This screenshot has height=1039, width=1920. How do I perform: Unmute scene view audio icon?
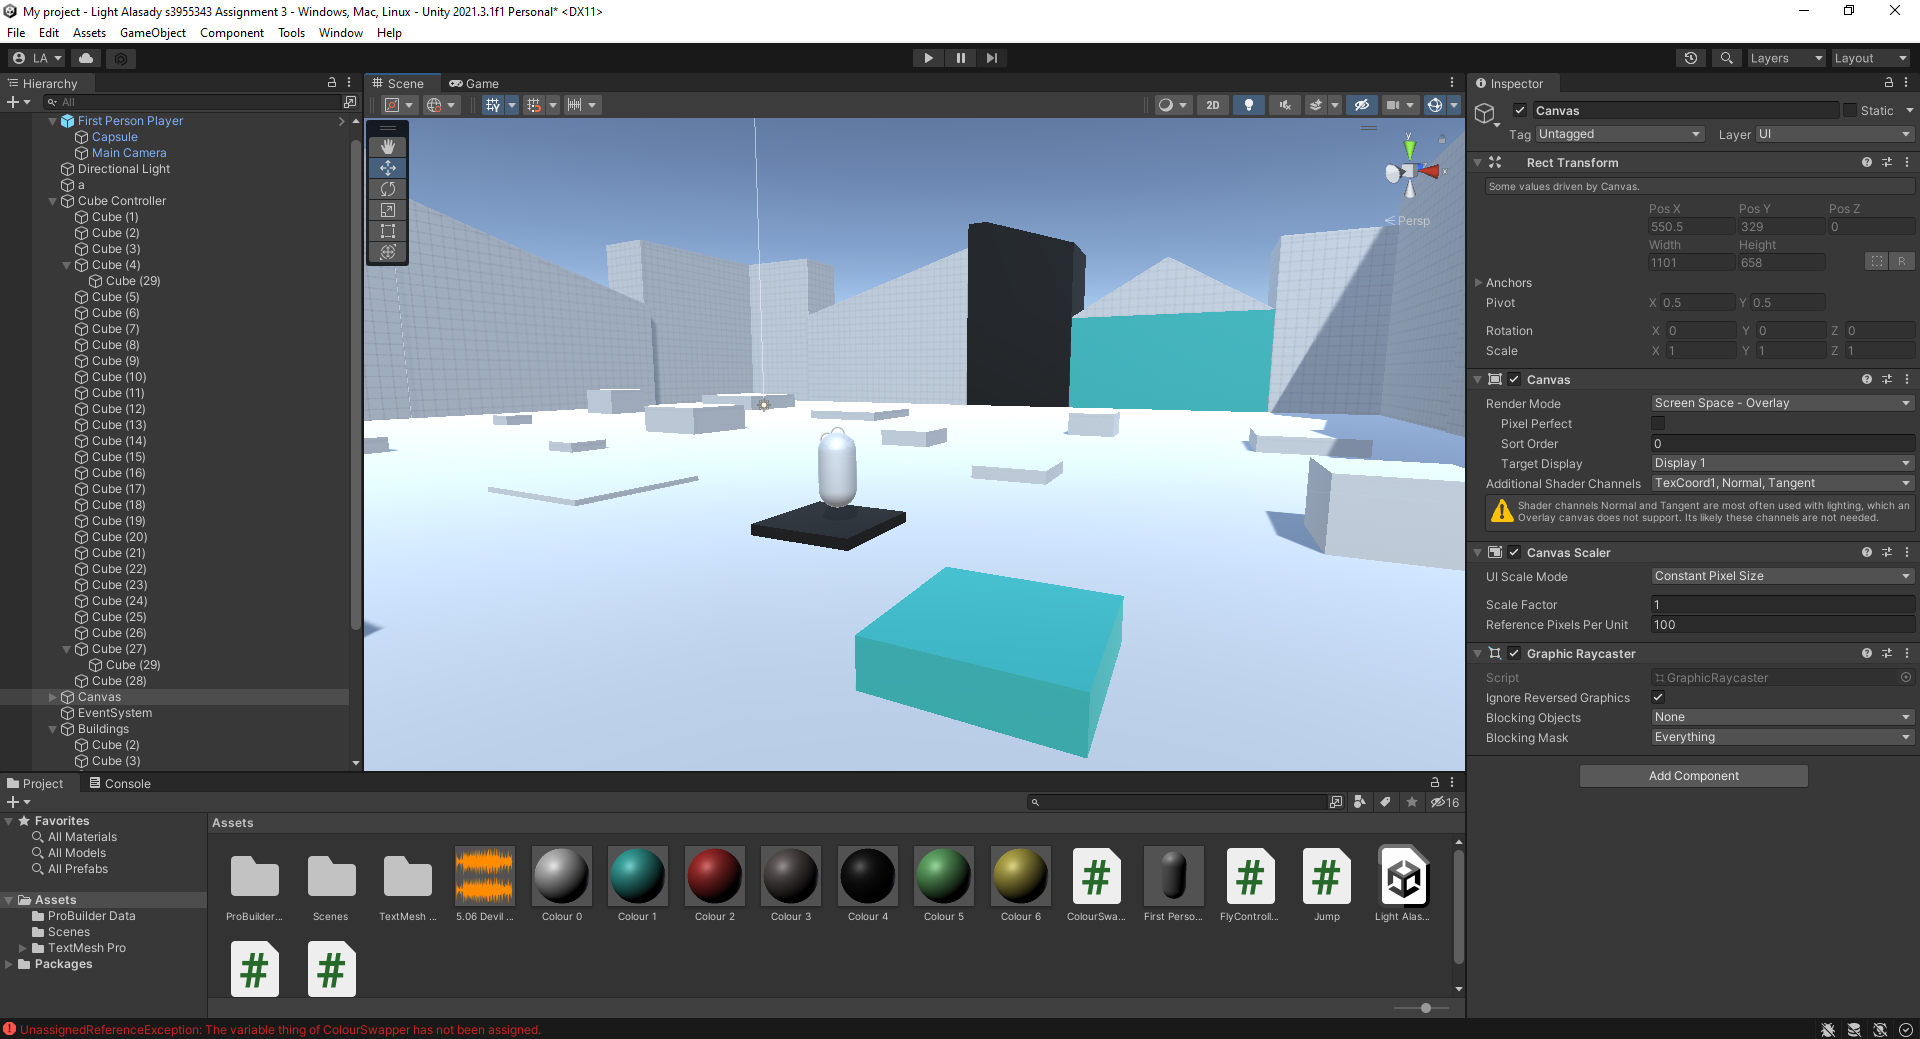tap(1285, 105)
